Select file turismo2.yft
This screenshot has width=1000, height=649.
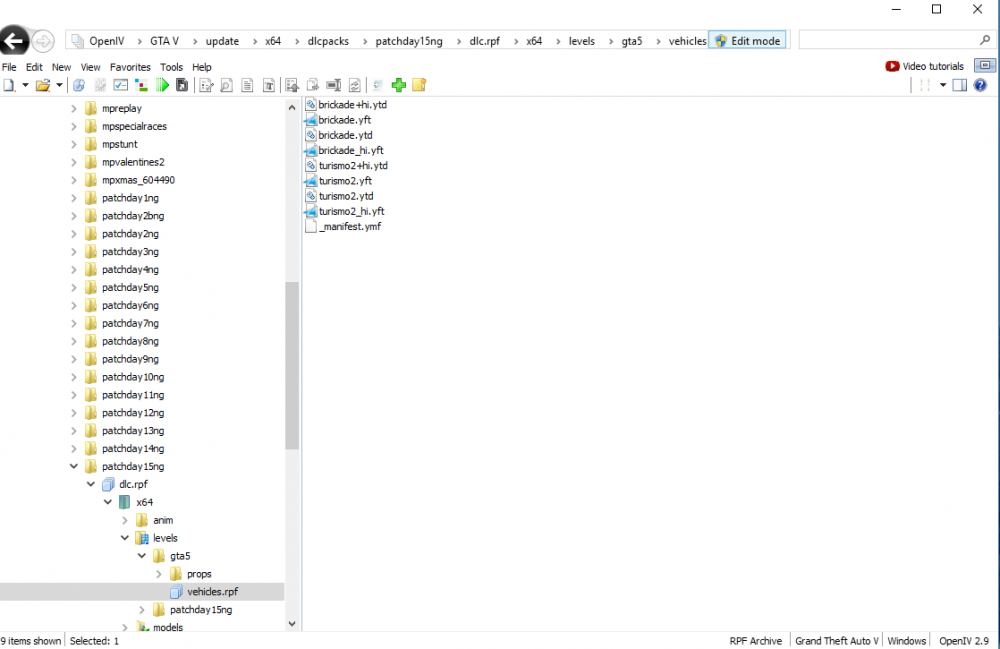tap(345, 181)
